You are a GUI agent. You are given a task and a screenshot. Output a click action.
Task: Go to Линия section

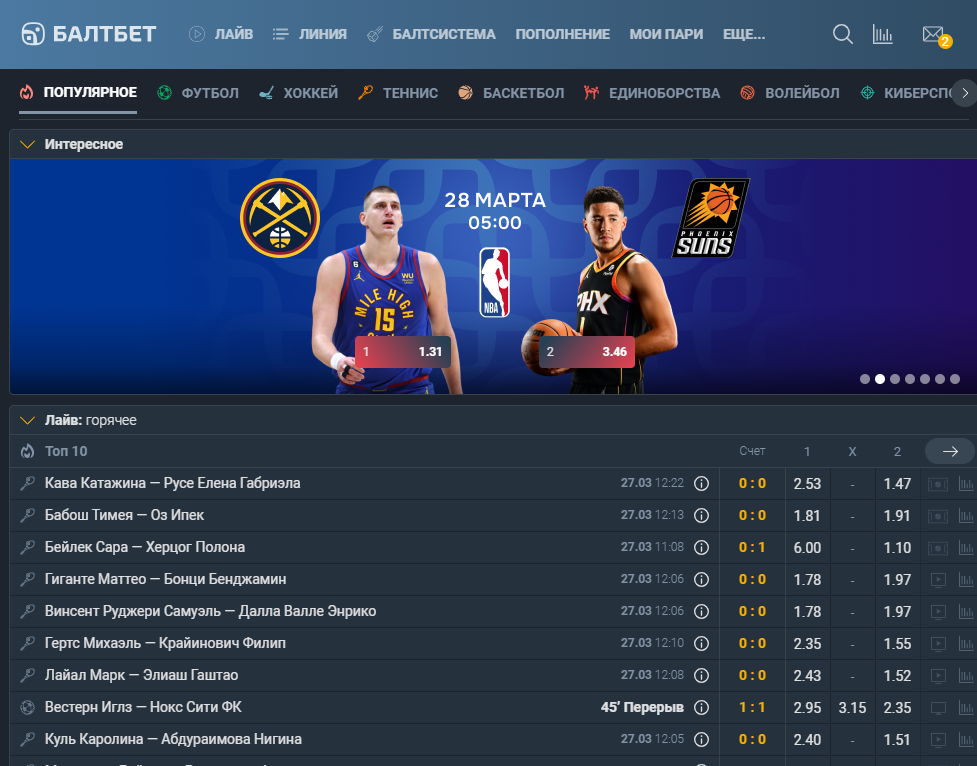(310, 34)
